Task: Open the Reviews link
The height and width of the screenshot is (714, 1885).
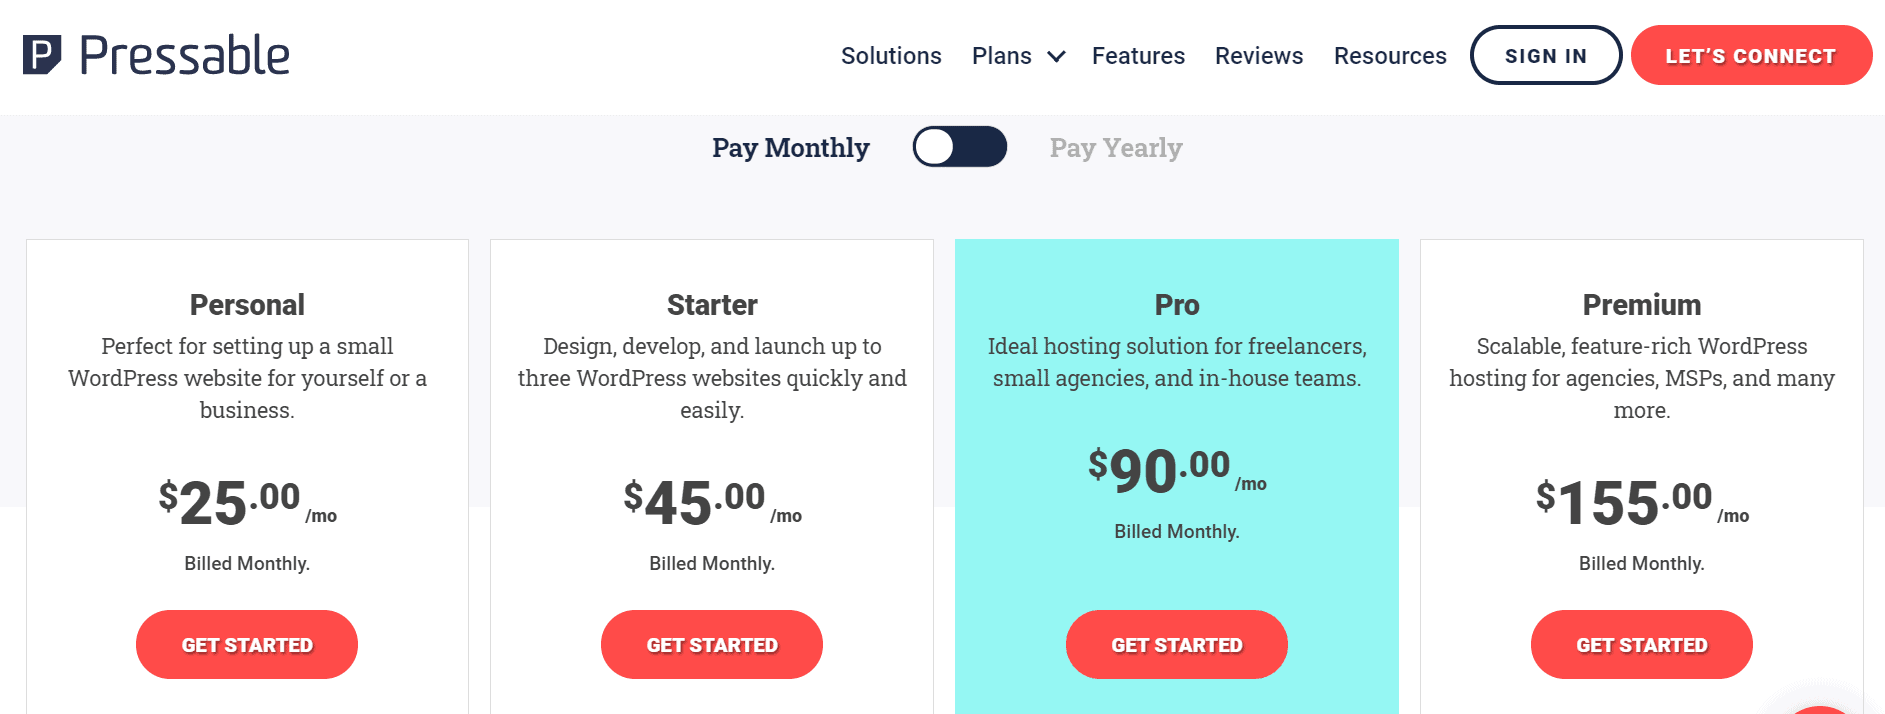Action: click(x=1259, y=56)
